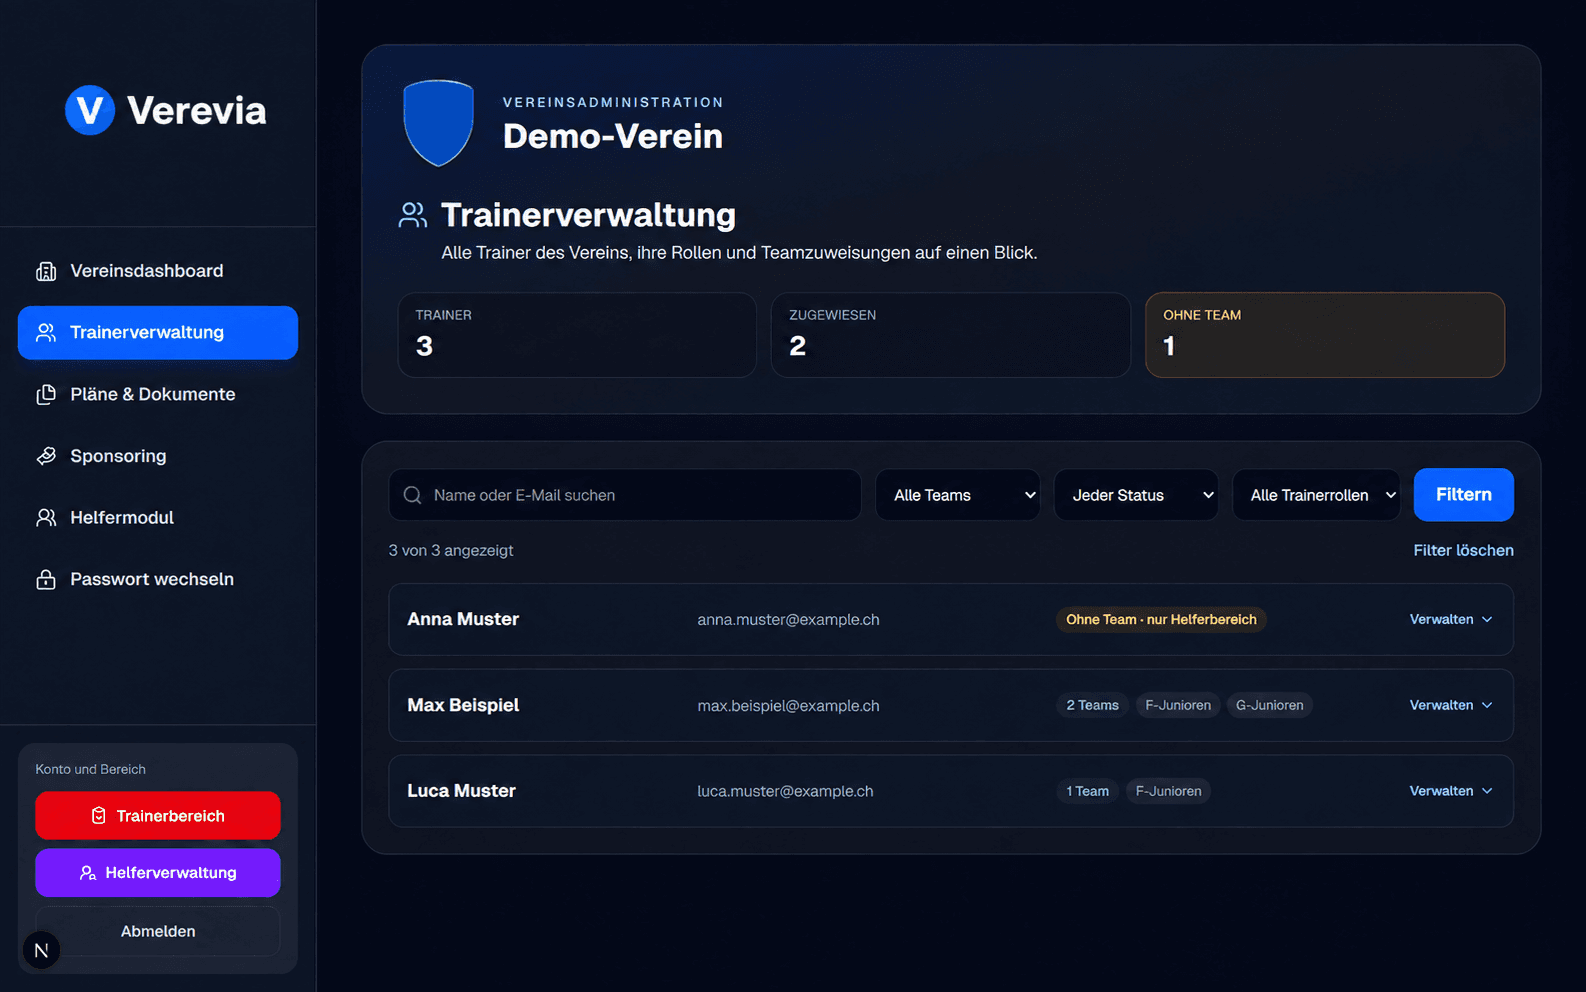Screen dimensions: 1586x992
Task: Click the Demo-Verein shield crest icon
Action: coord(438,122)
